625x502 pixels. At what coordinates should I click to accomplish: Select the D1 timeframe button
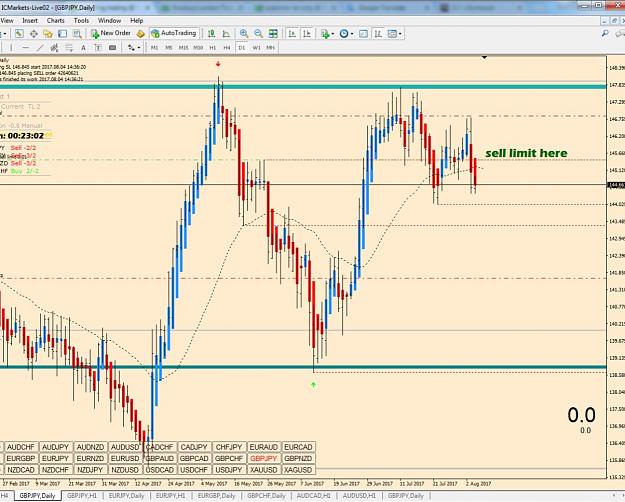tap(242, 48)
